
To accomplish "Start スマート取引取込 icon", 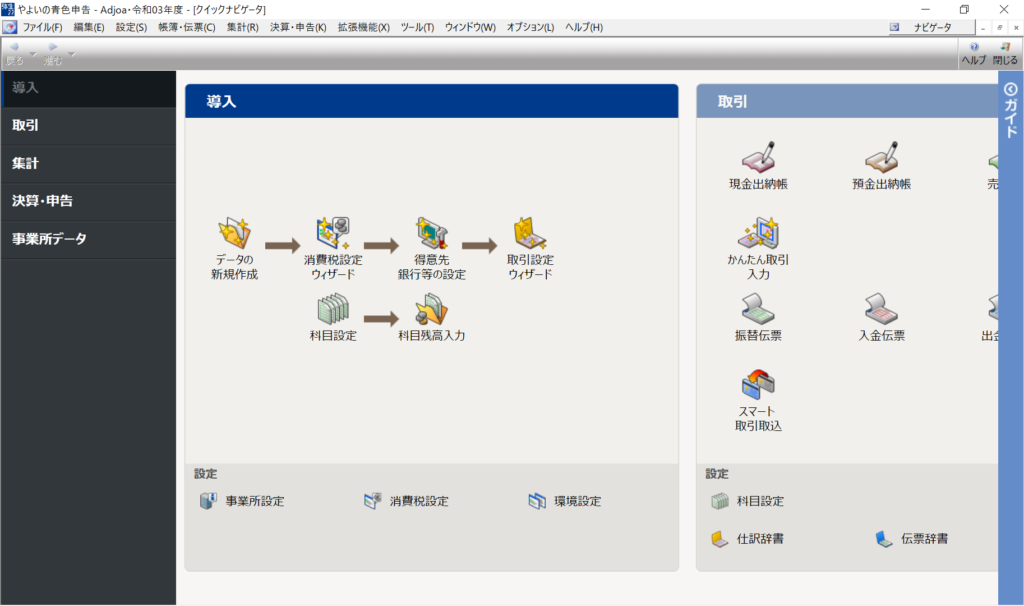I will click(x=758, y=386).
